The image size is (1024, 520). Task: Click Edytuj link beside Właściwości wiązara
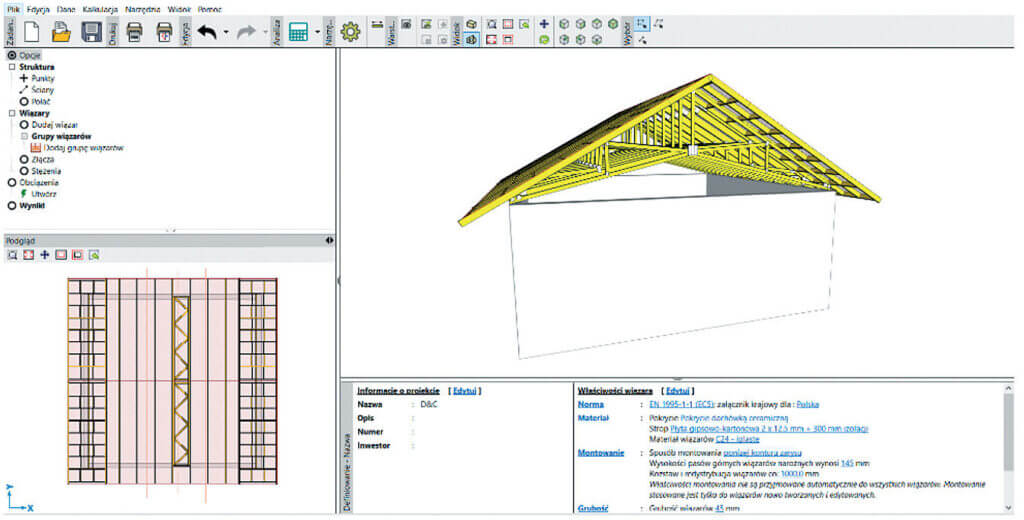[677, 391]
